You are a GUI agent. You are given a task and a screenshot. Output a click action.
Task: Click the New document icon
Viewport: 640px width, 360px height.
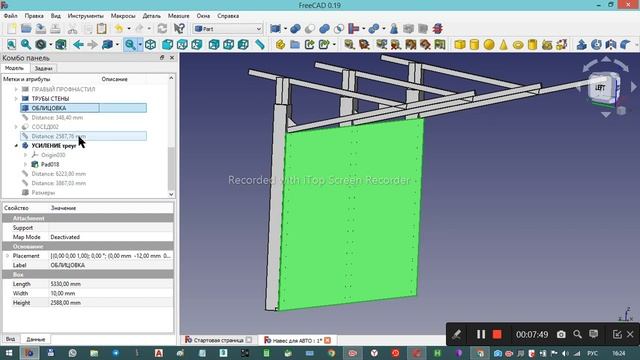pyautogui.click(x=12, y=29)
